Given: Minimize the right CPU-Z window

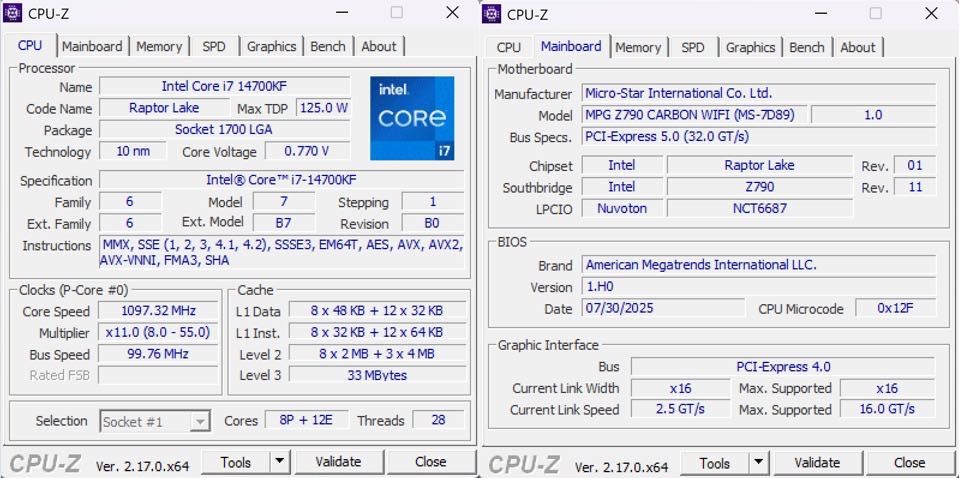Looking at the screenshot, I should 821,13.
